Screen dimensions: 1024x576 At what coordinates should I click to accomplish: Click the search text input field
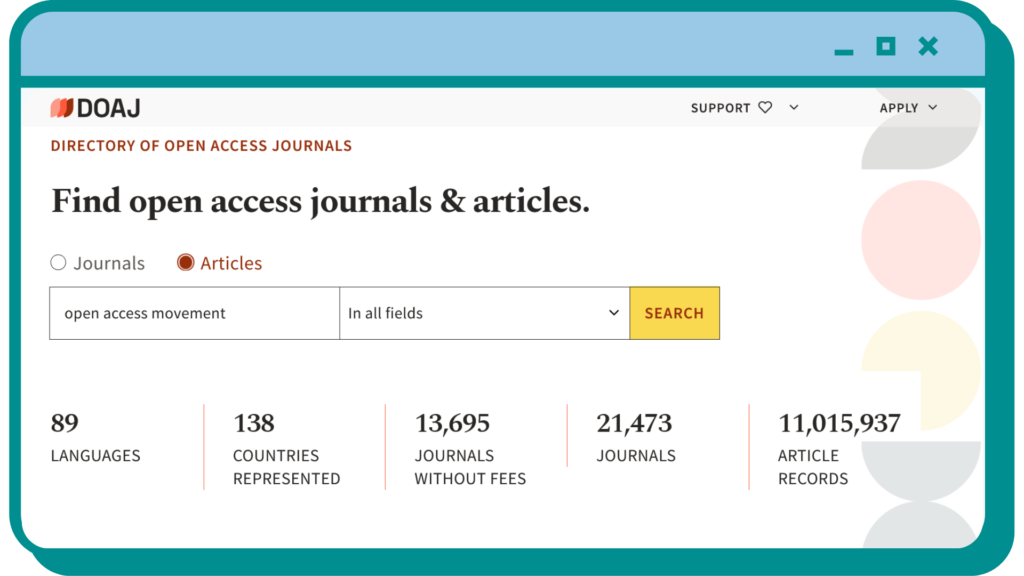click(x=194, y=313)
